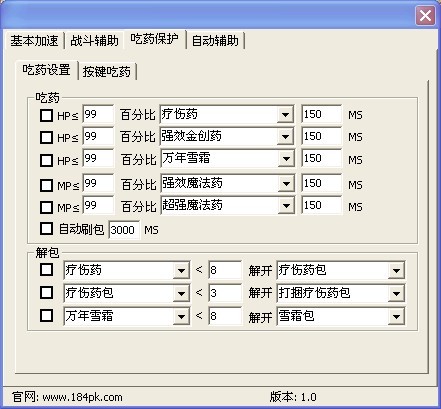
Task: Focus the 150 MS delay for 强效魔法药
Action: (321, 183)
